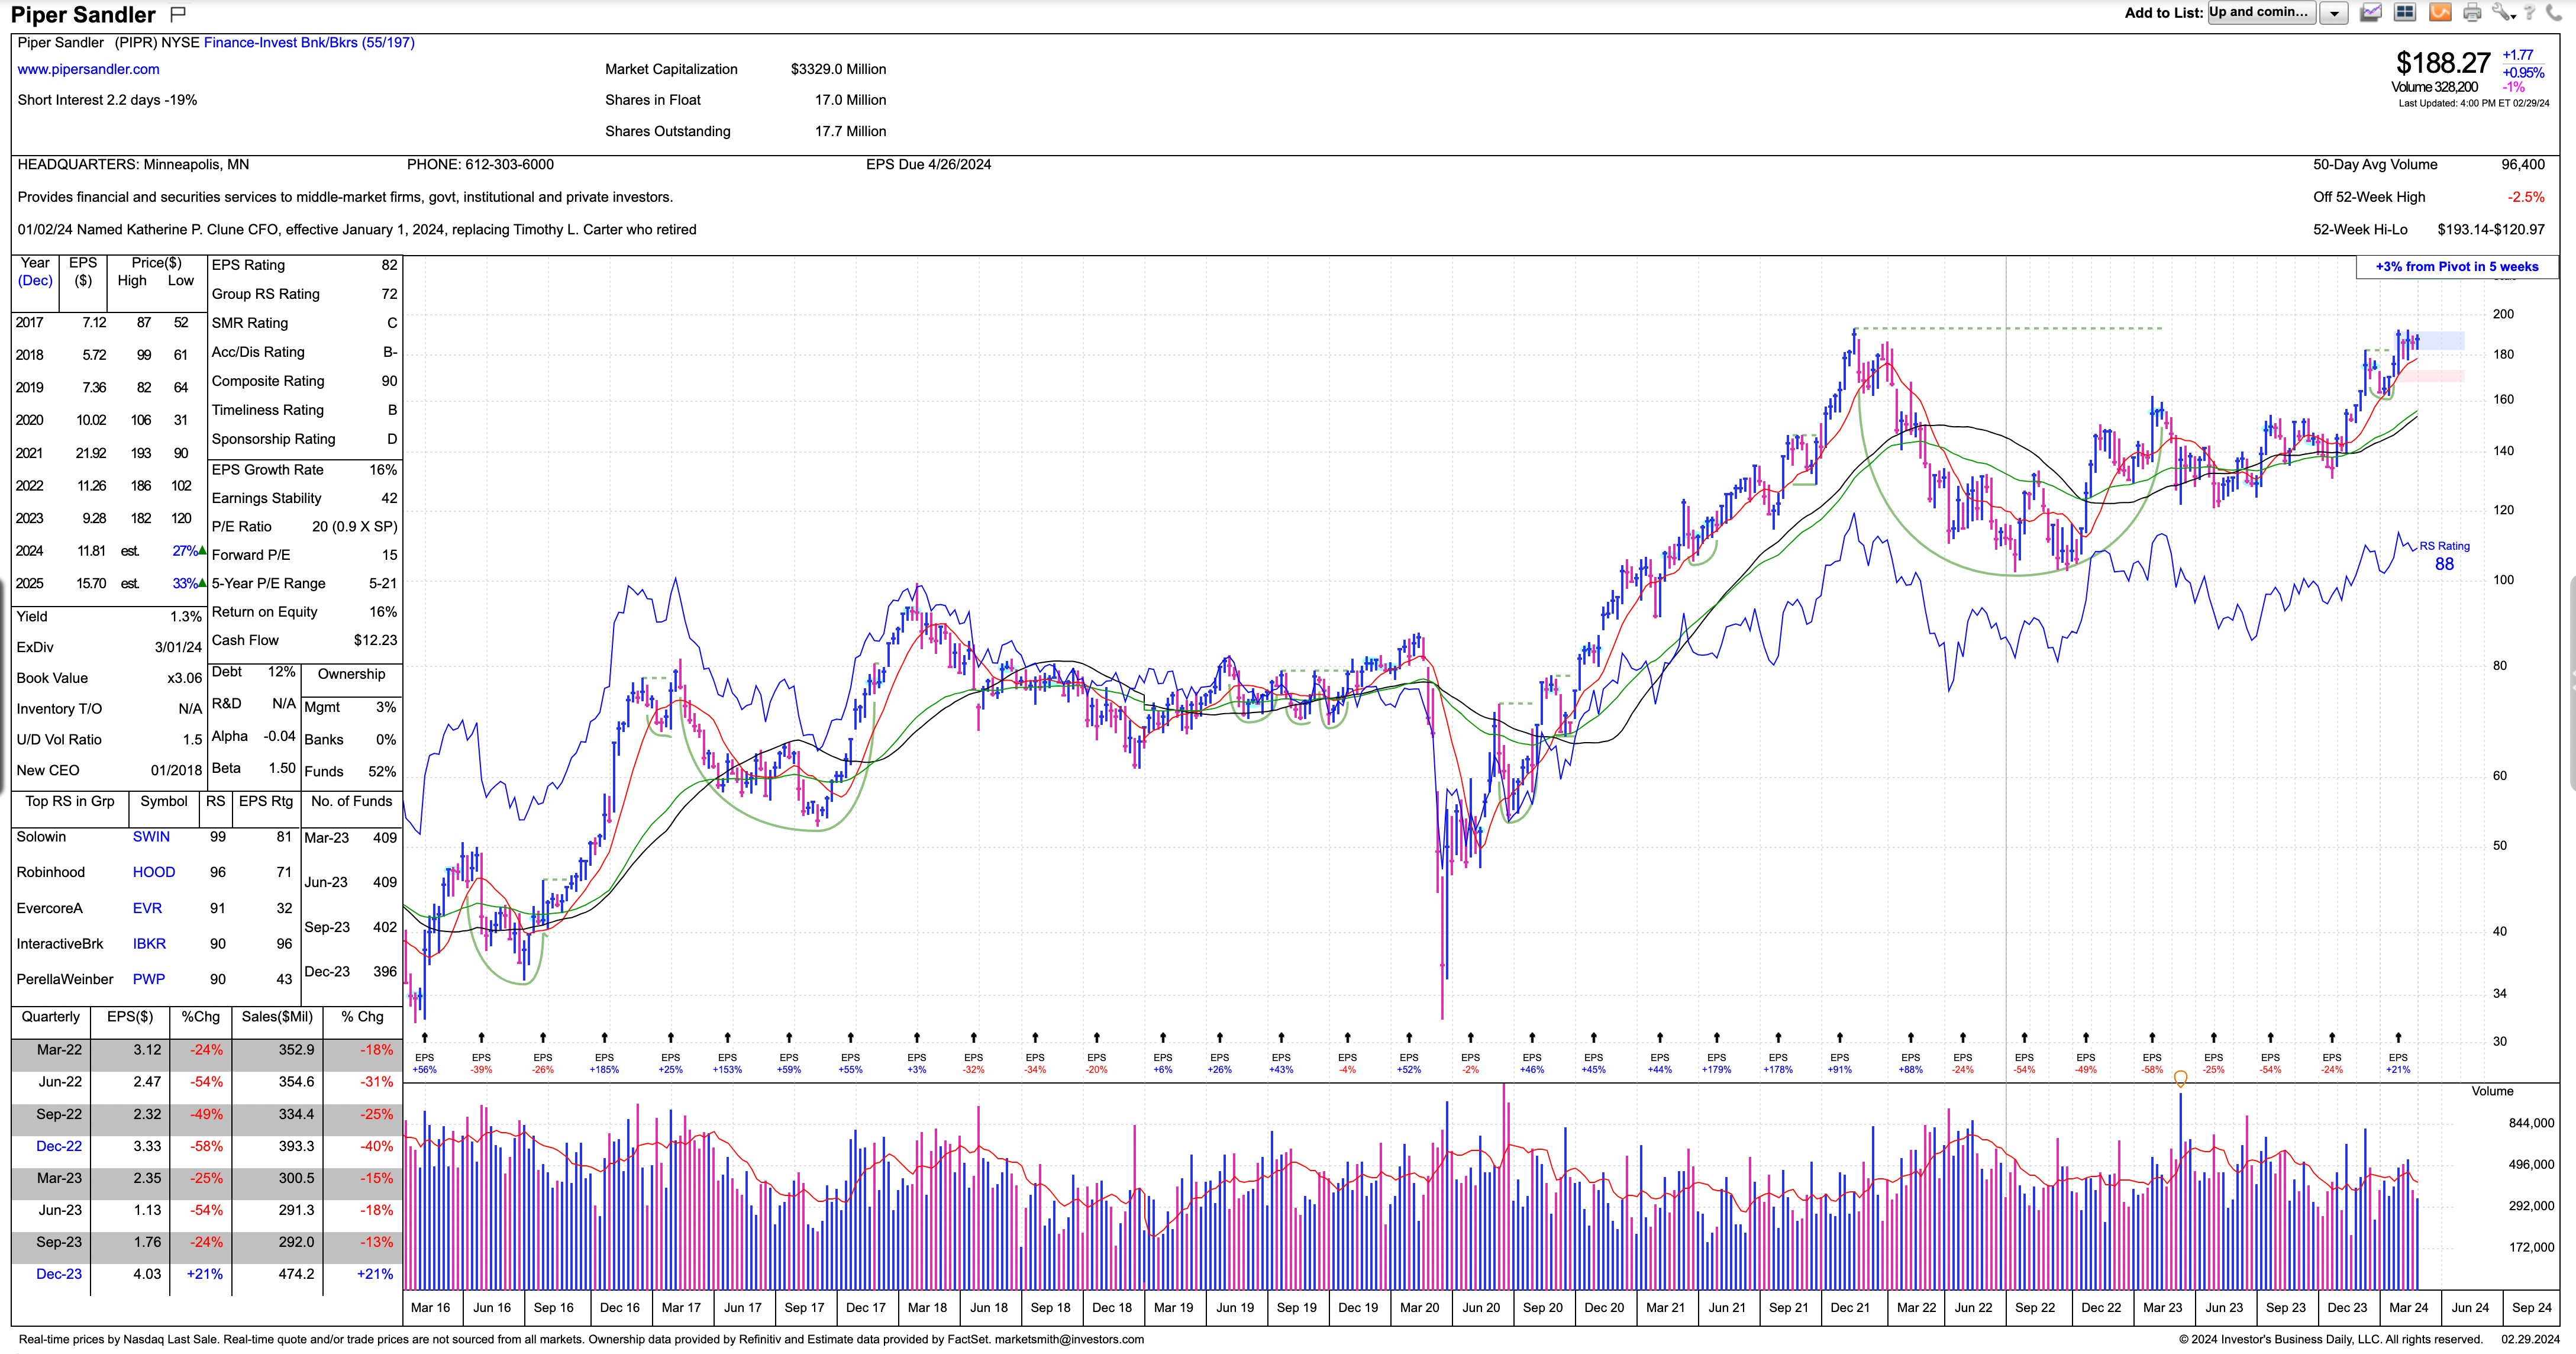Click the Dec-23 quarterly link
Screen dimensions: 2576x1354
[59, 1274]
